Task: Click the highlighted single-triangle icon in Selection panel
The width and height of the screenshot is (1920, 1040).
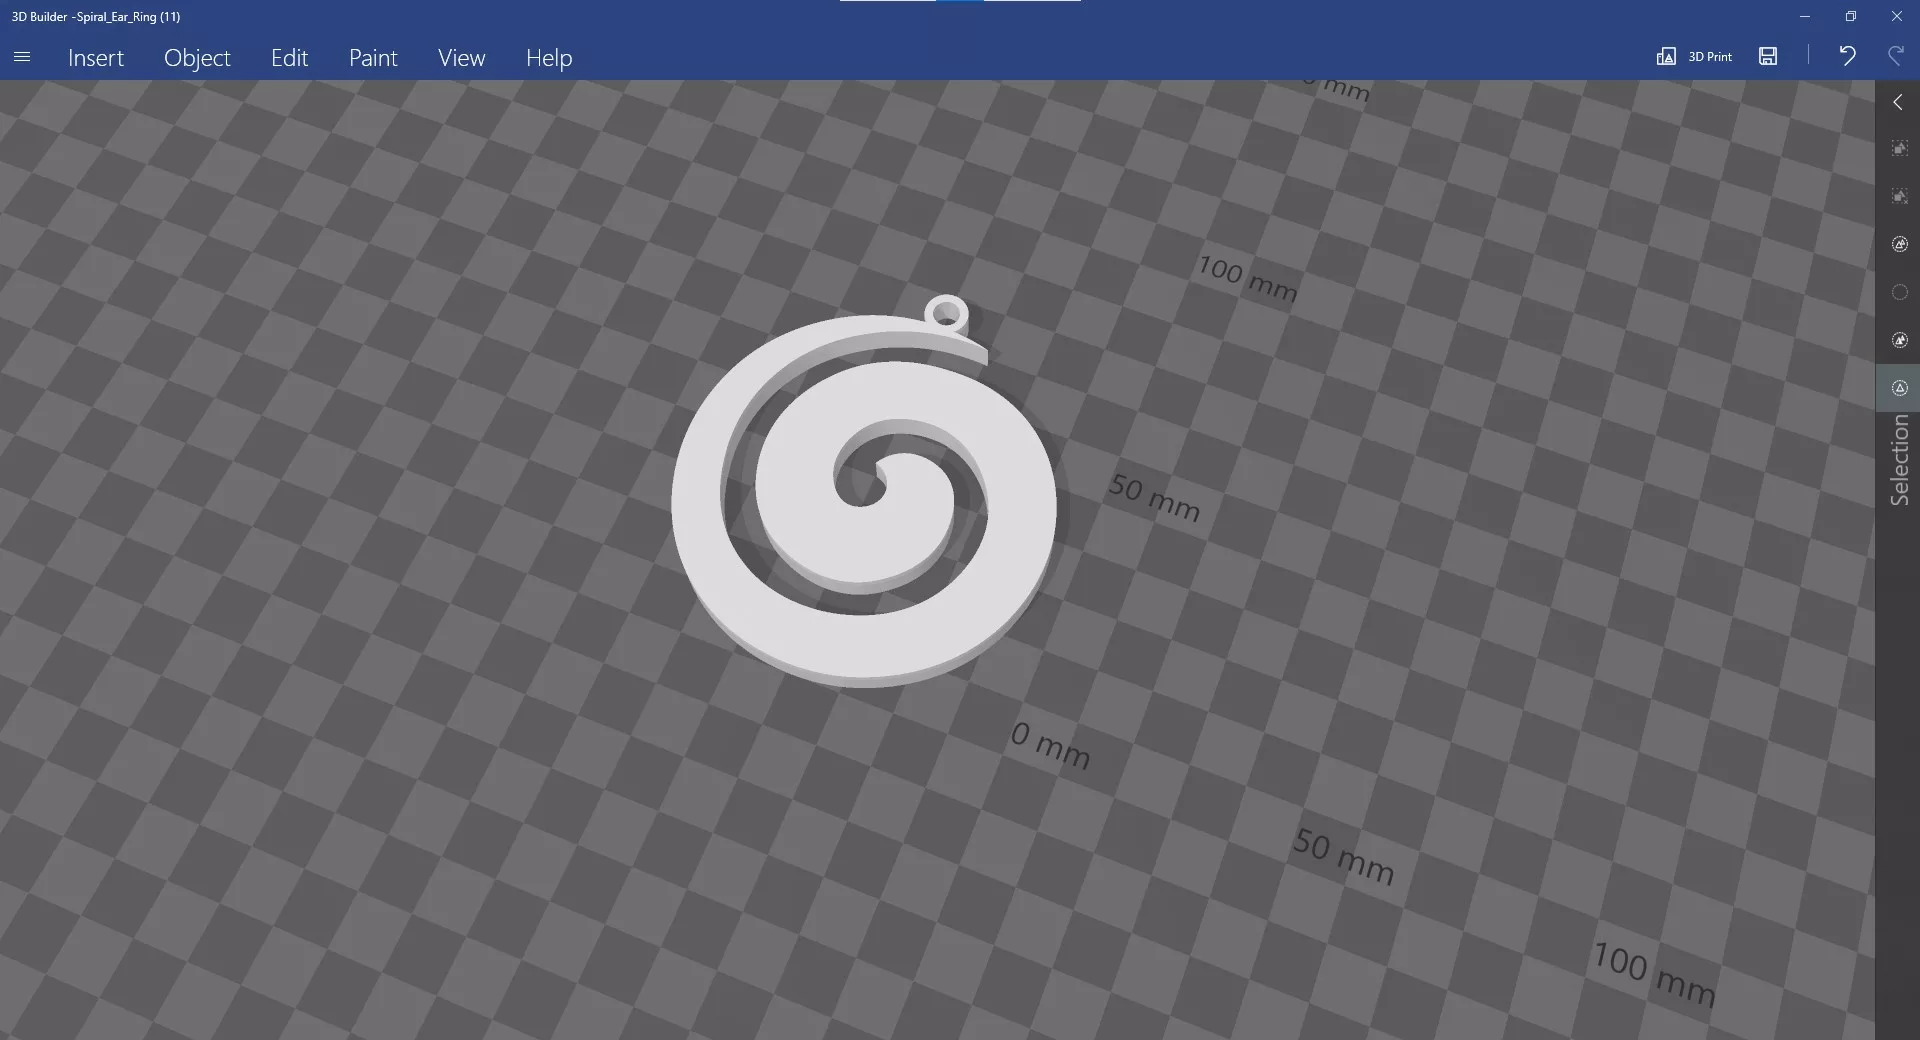Action: (x=1899, y=388)
